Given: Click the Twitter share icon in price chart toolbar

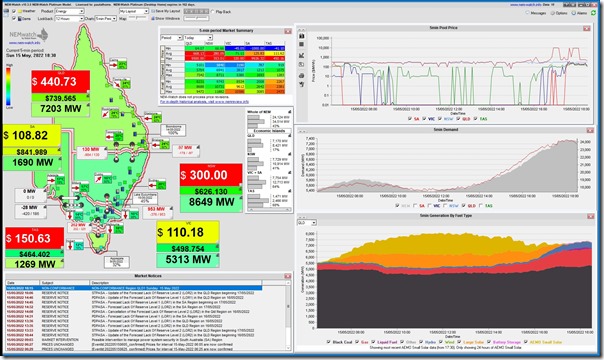Looking at the screenshot, I should tap(302, 84).
